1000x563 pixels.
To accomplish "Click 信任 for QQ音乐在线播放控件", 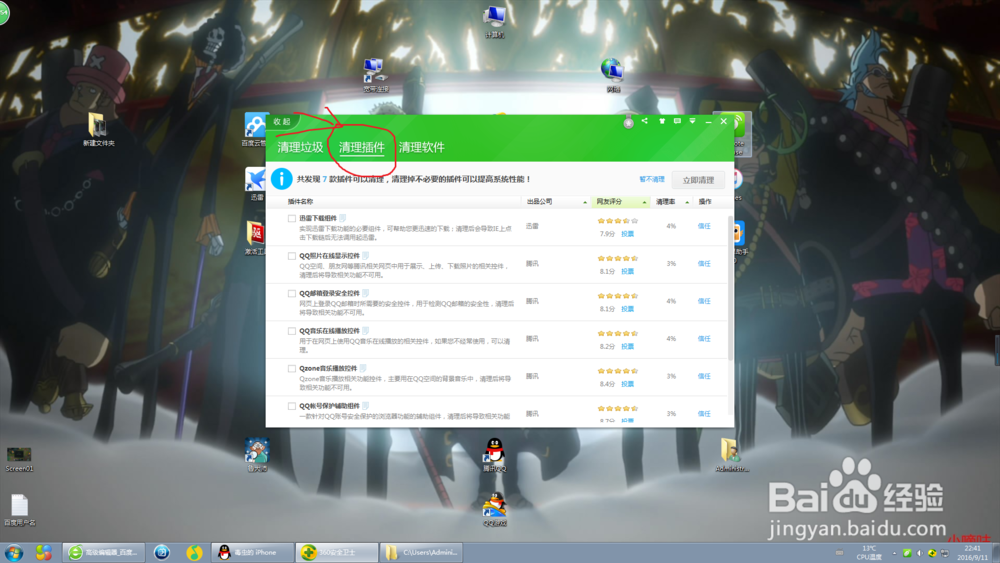I will (x=704, y=339).
